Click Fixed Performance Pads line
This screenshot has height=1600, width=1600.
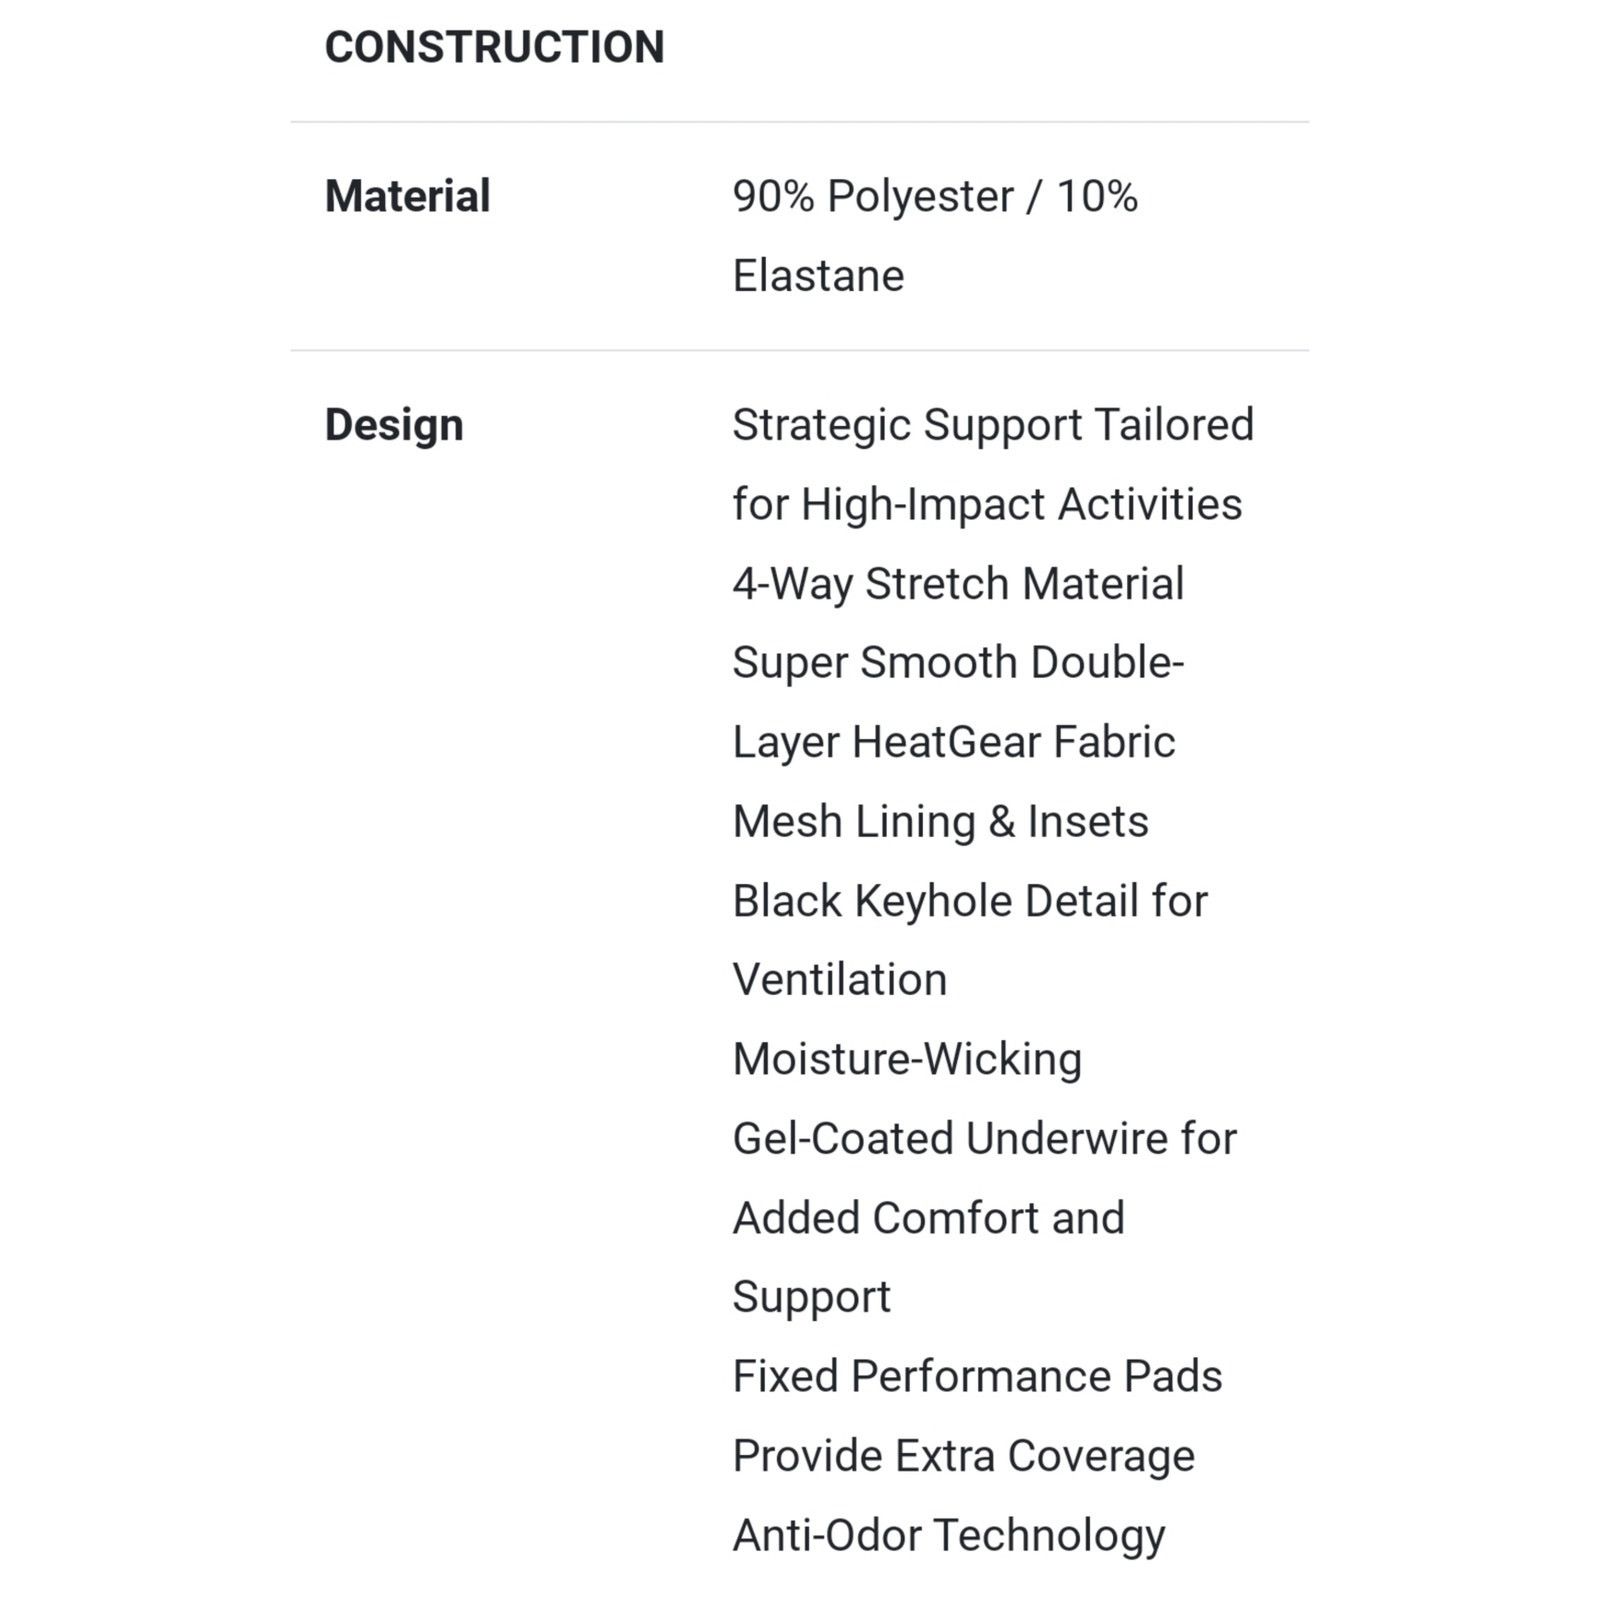977,1376
